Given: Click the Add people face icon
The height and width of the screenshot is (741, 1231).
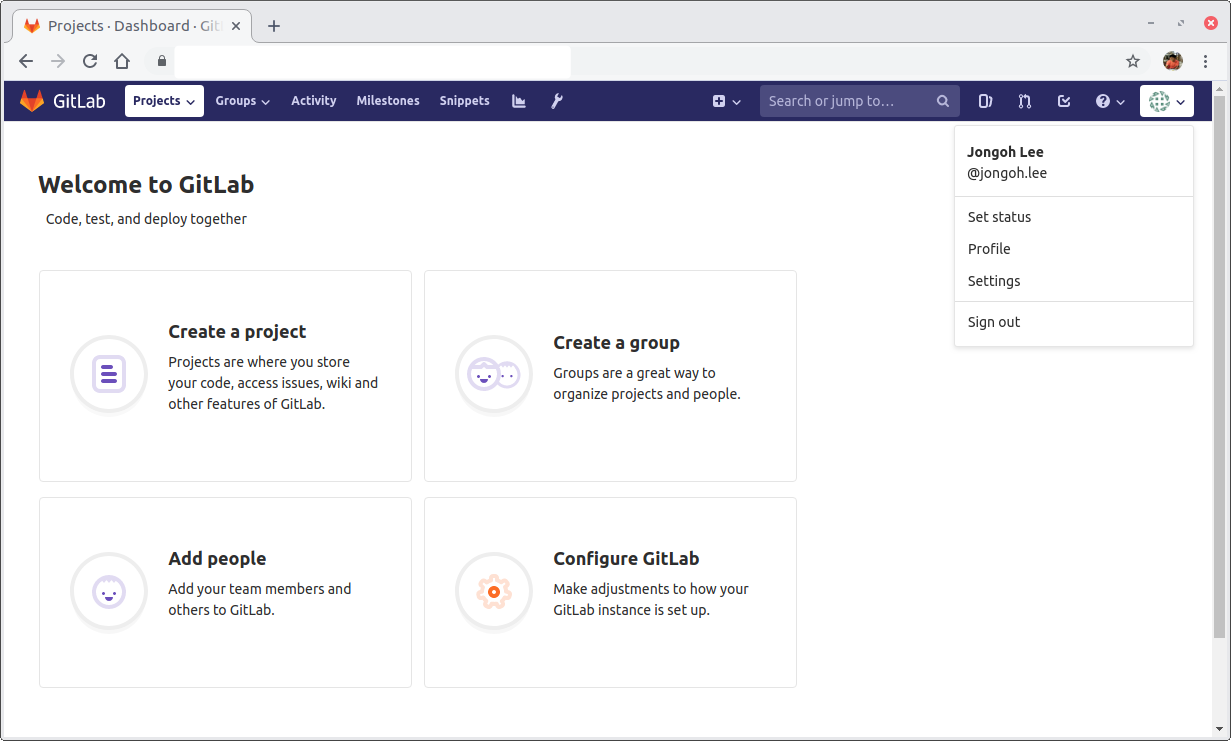Looking at the screenshot, I should tap(109, 591).
